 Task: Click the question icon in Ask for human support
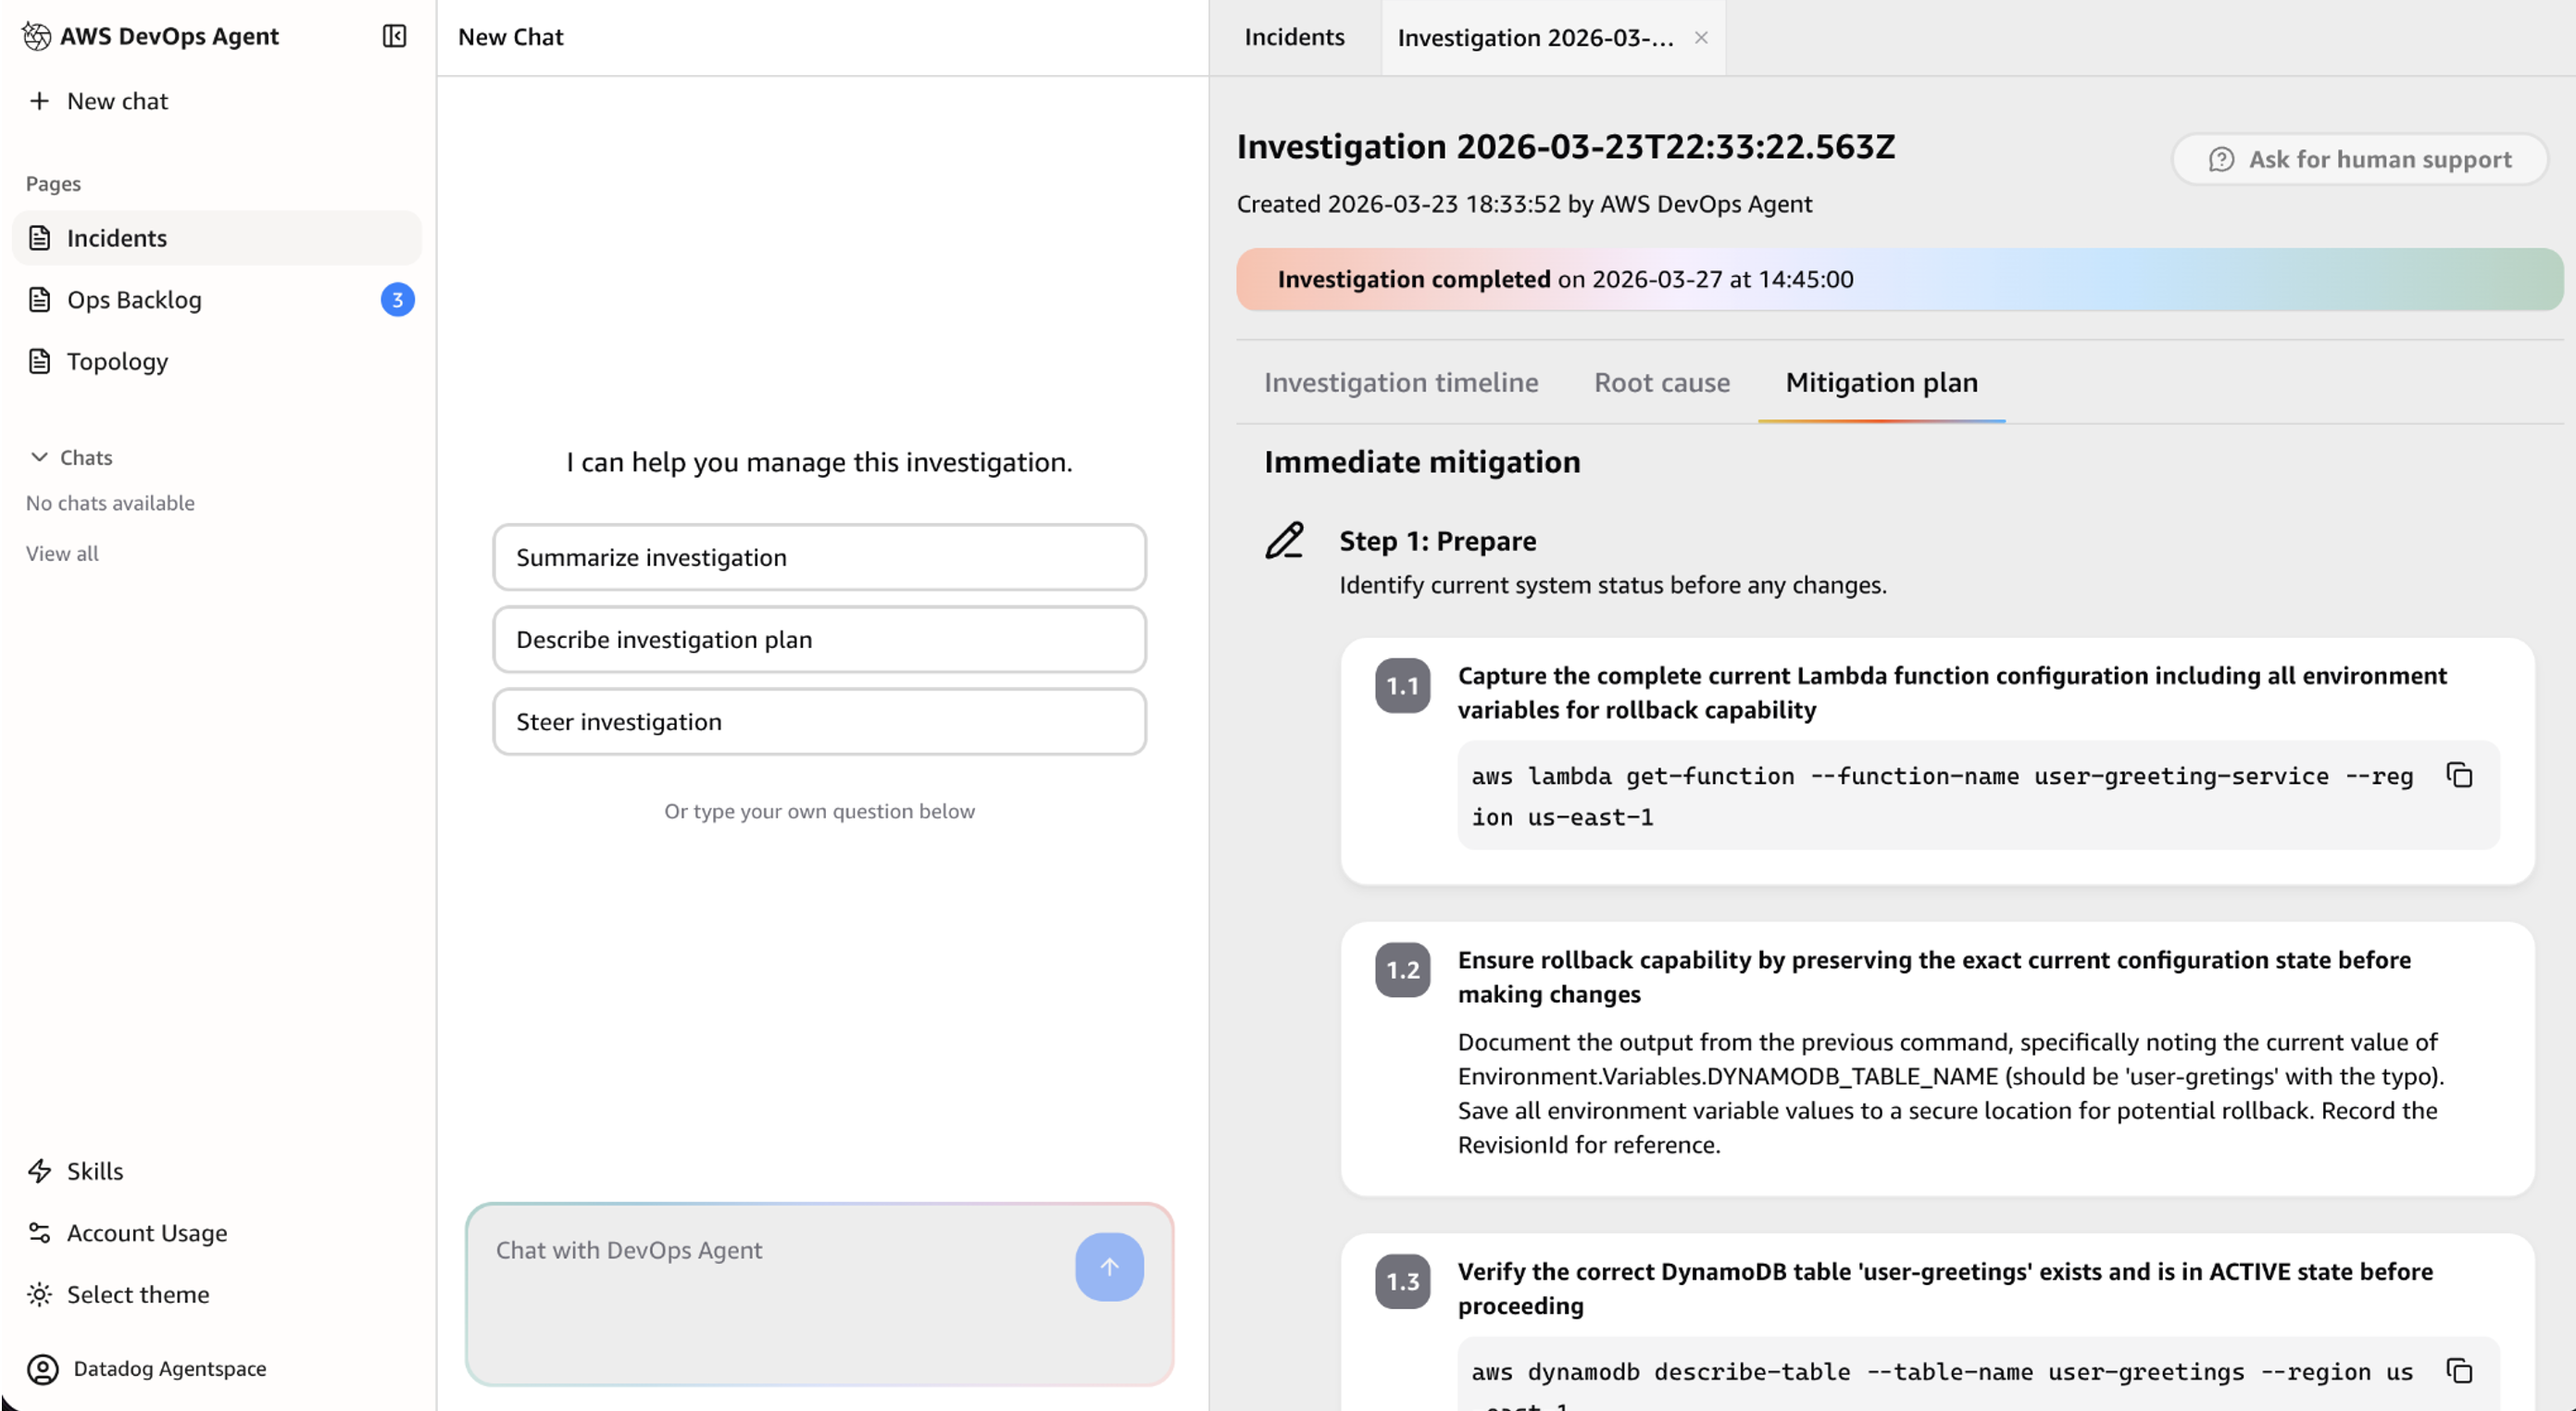[2221, 159]
